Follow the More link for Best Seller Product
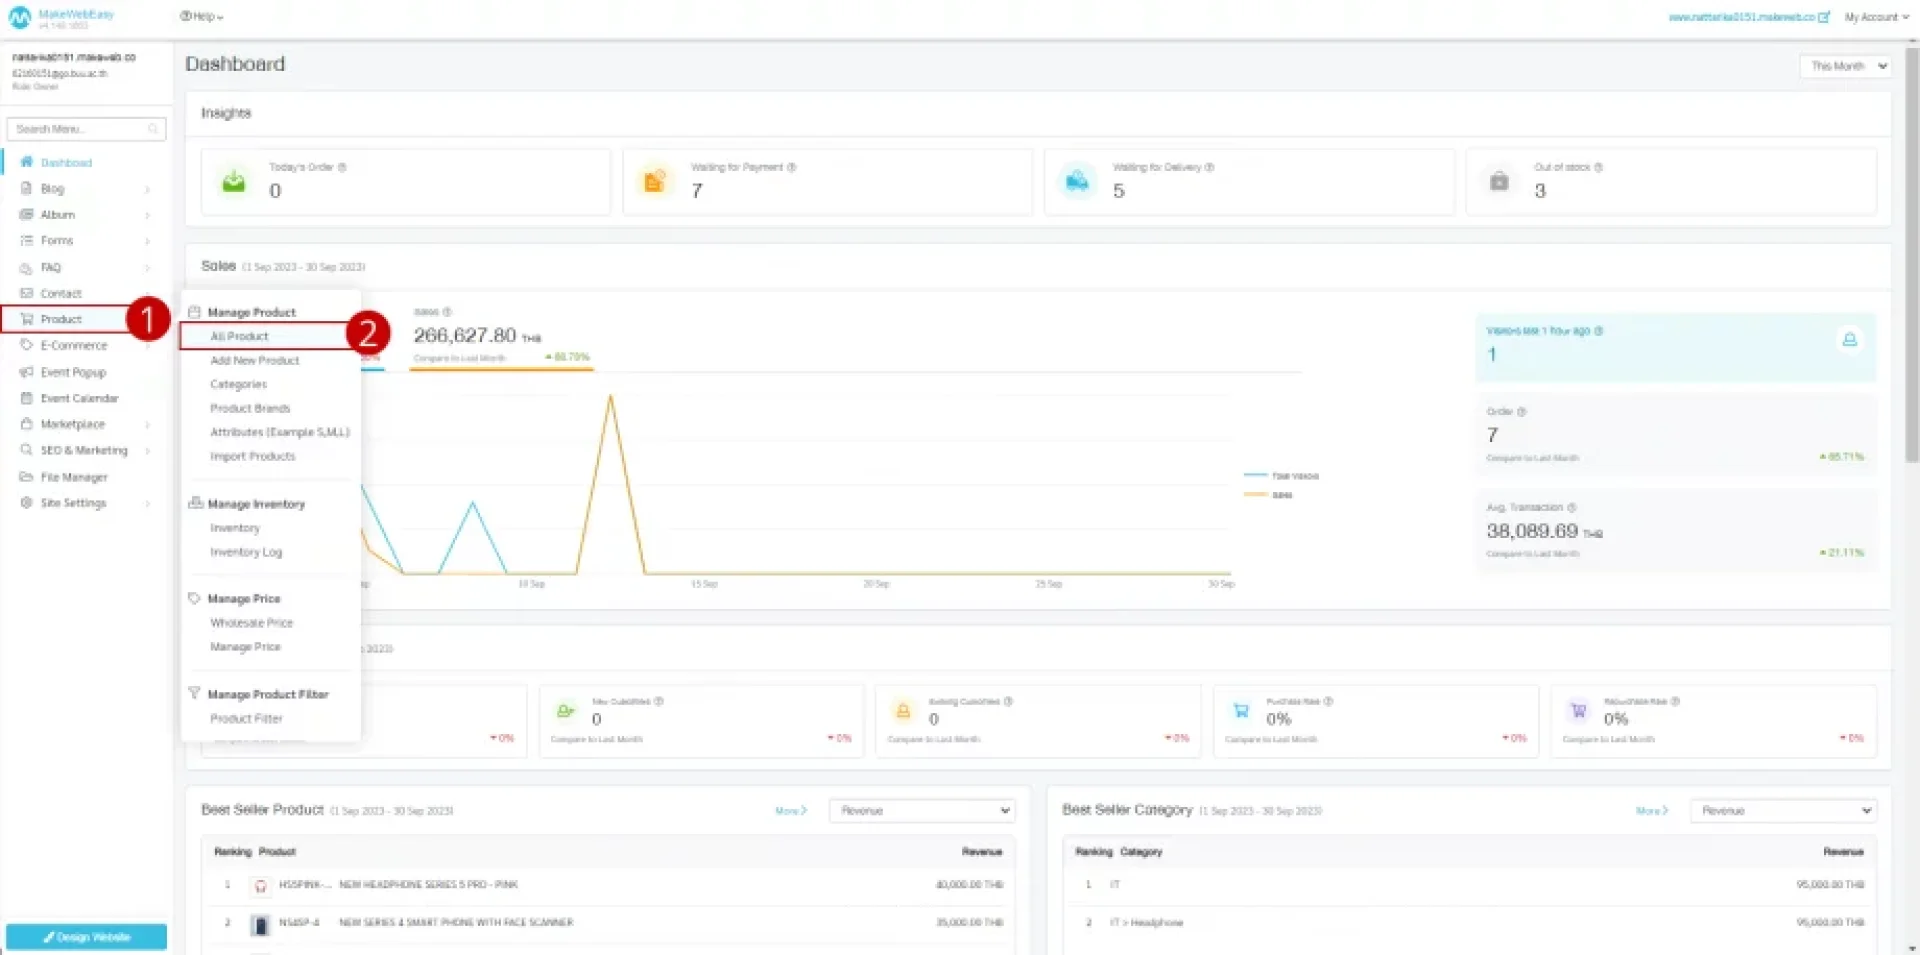 point(790,811)
